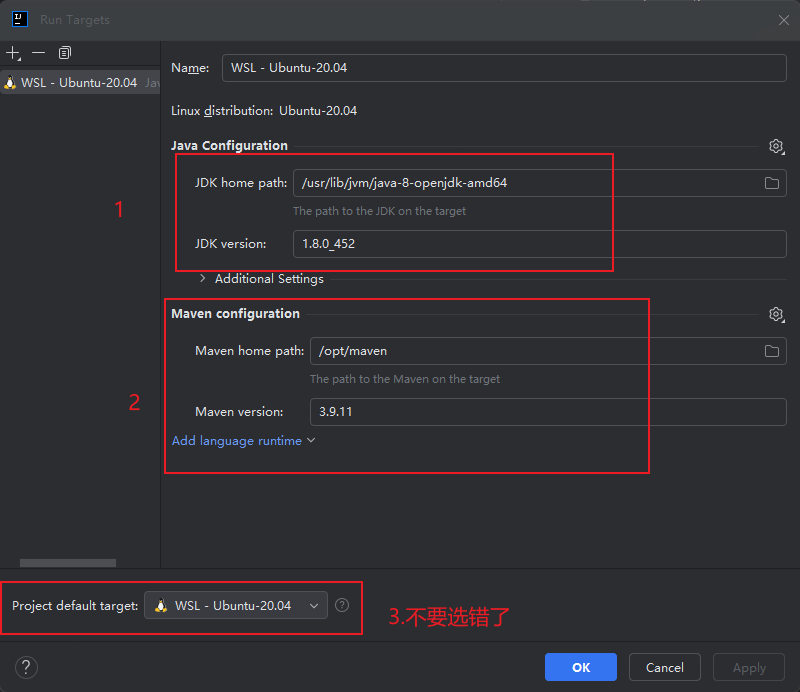The width and height of the screenshot is (800, 692).
Task: Dismiss the dialog with Cancel
Action: (664, 667)
